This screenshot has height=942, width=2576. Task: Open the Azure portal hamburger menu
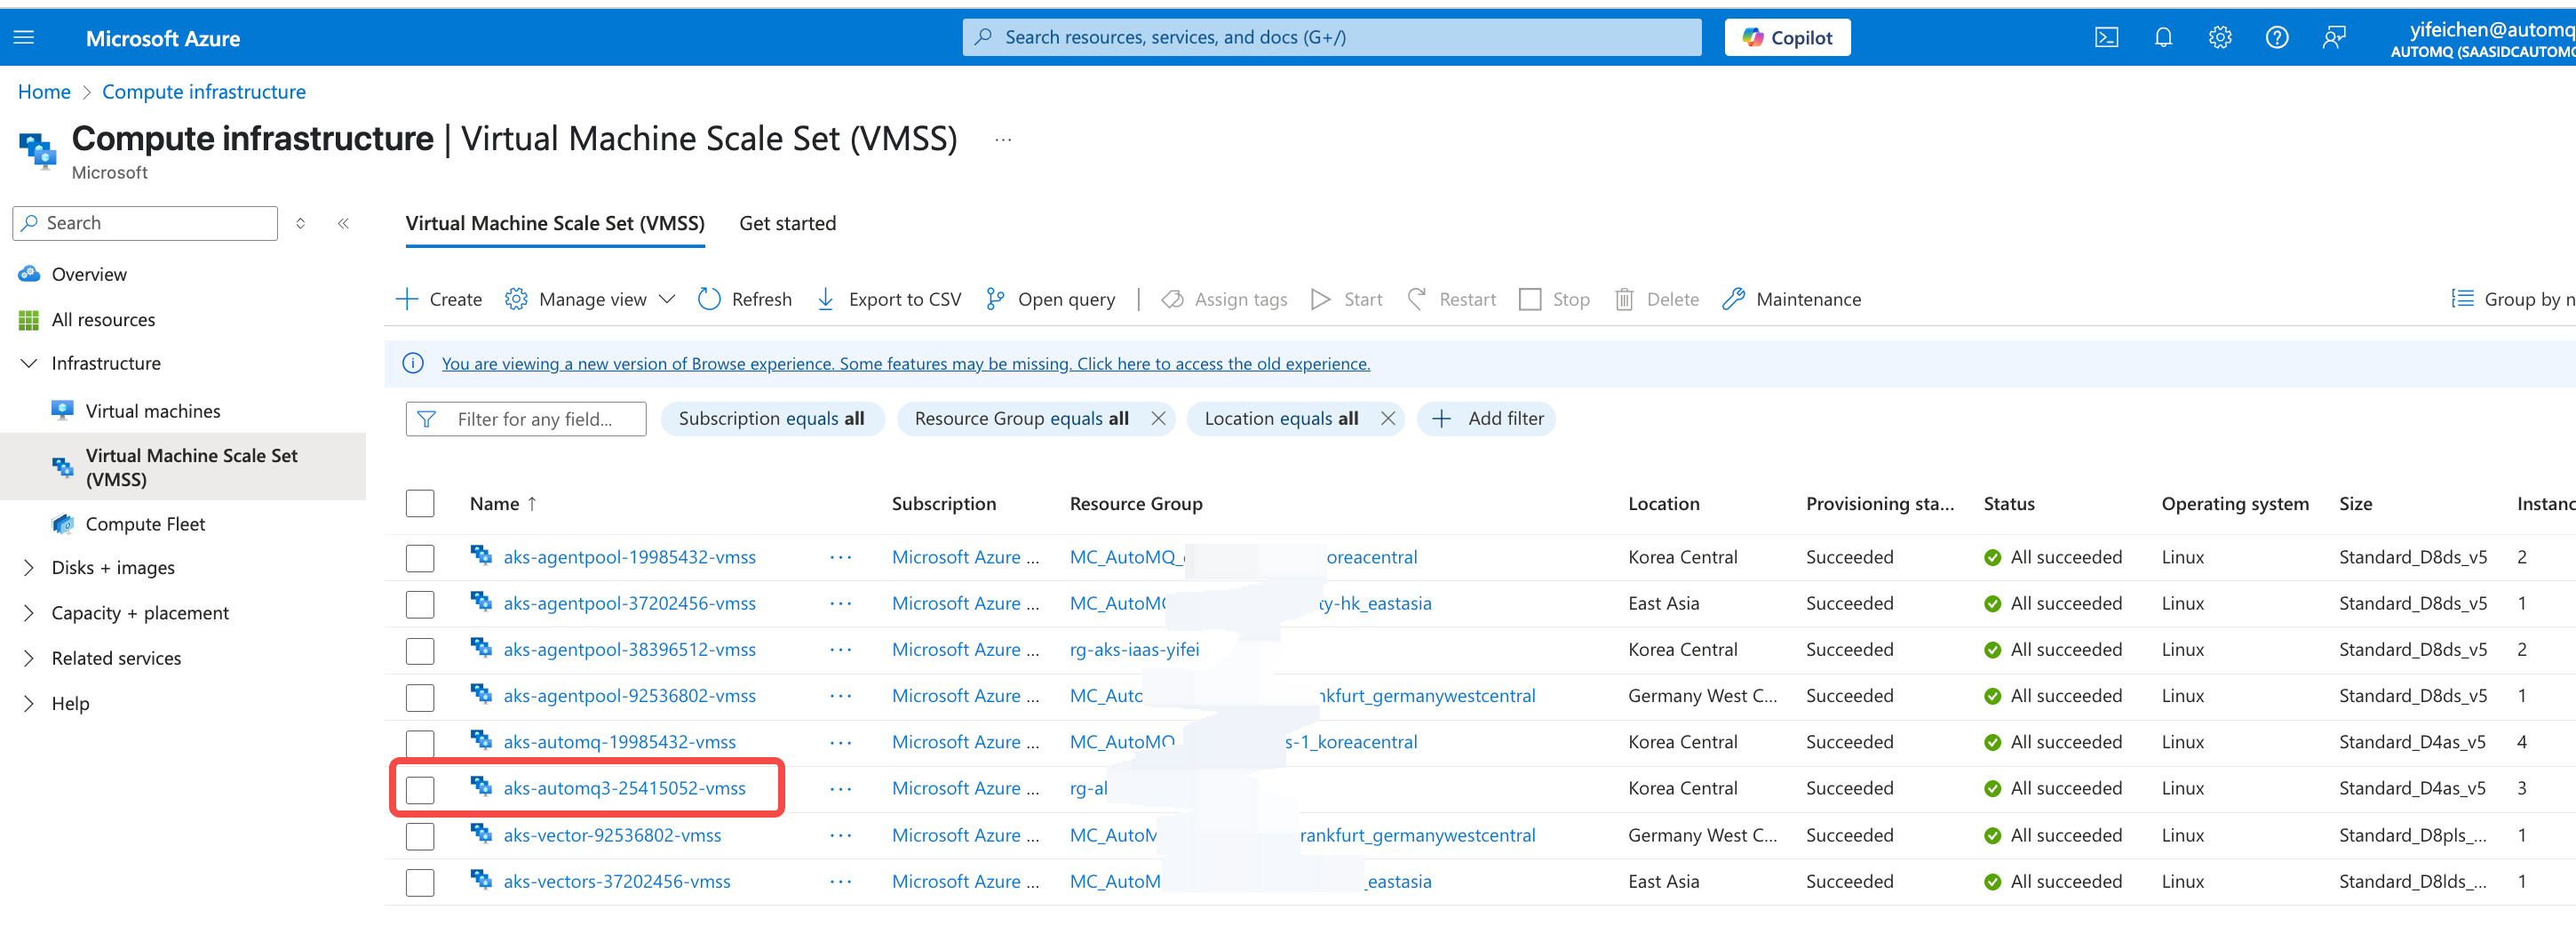pyautogui.click(x=24, y=38)
